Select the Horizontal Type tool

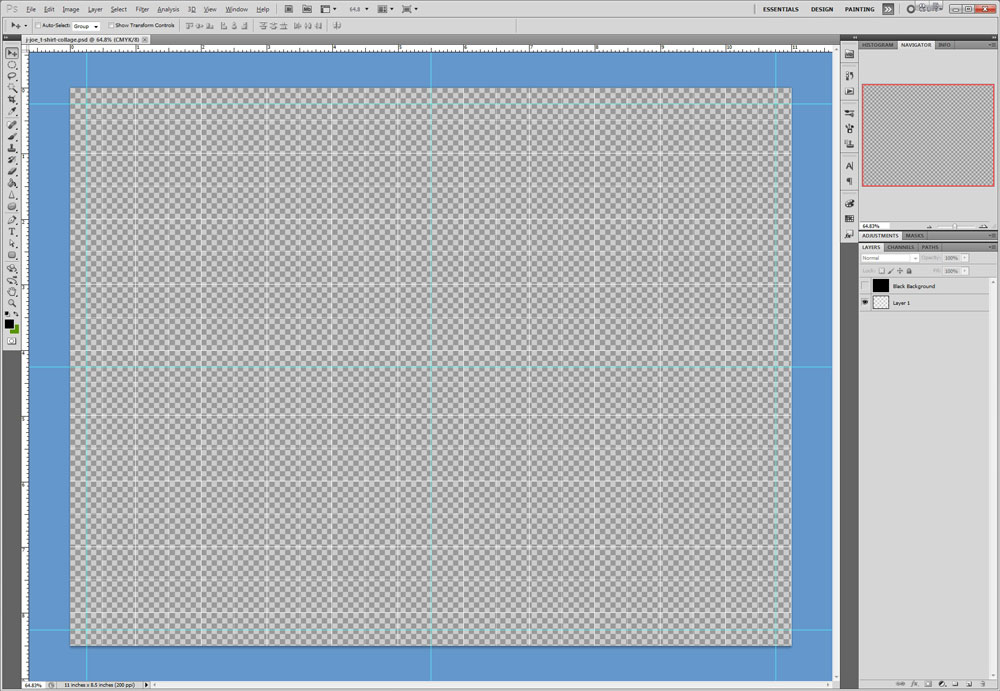pos(12,231)
